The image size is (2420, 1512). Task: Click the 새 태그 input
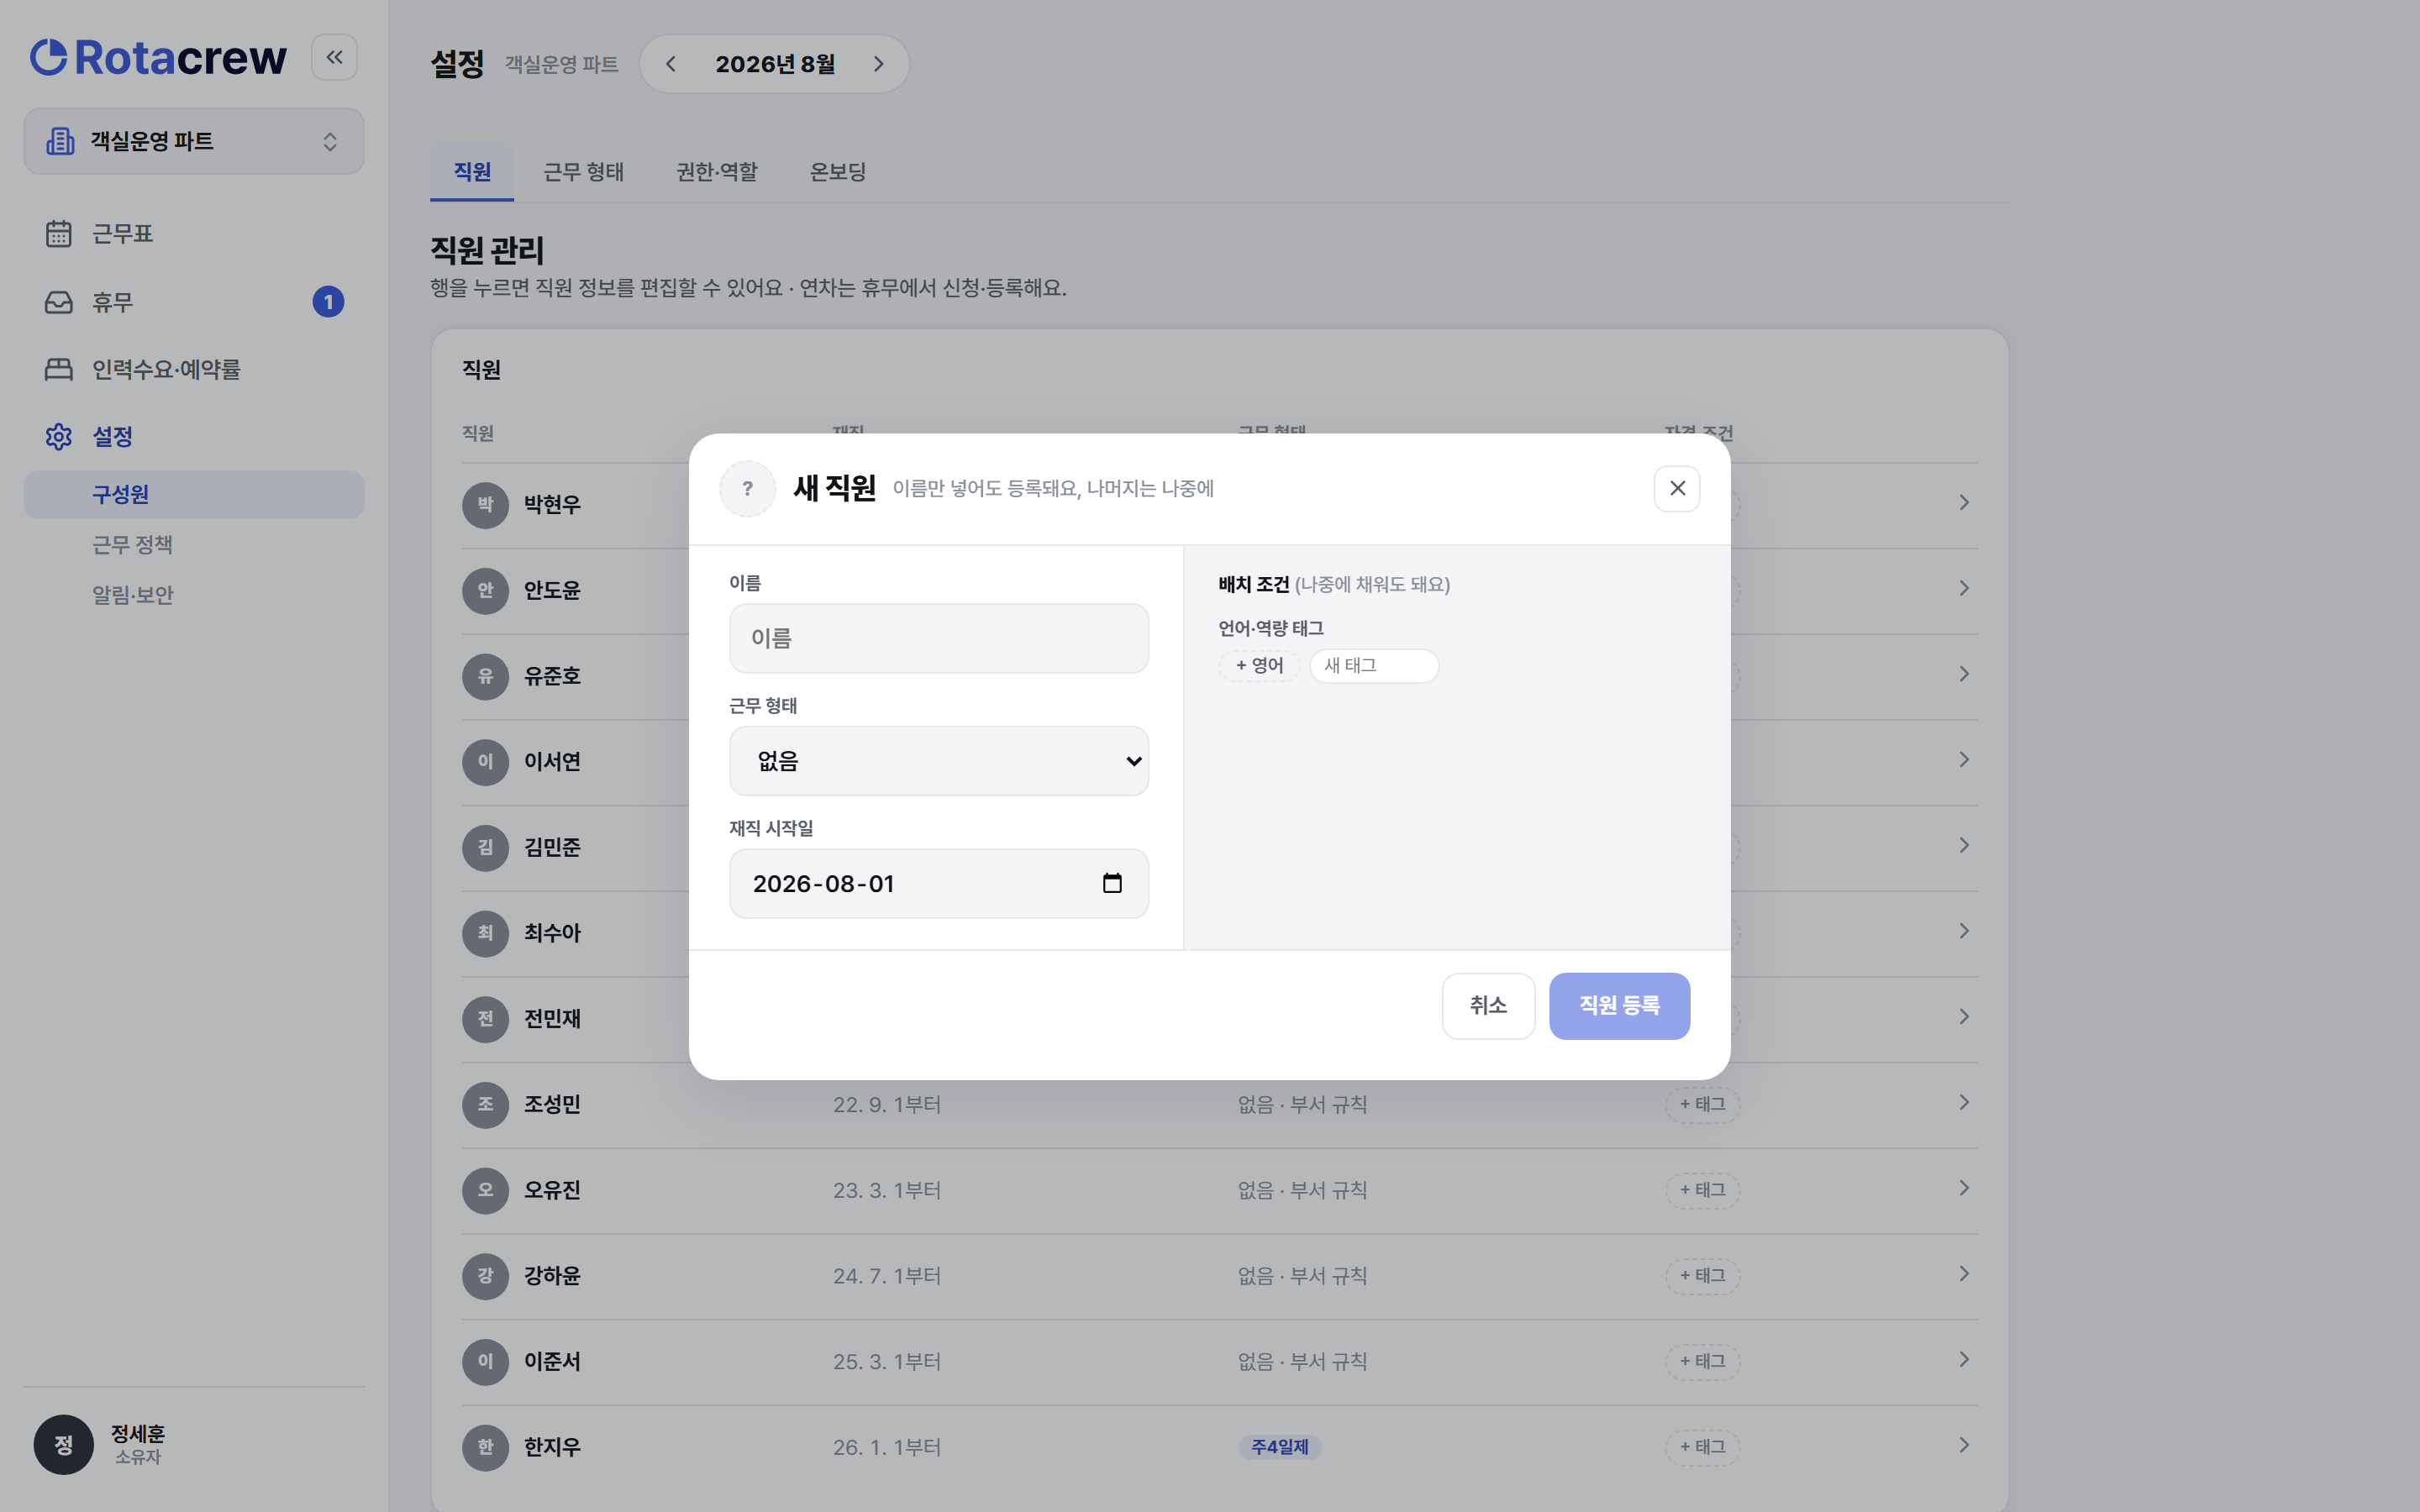click(1374, 666)
